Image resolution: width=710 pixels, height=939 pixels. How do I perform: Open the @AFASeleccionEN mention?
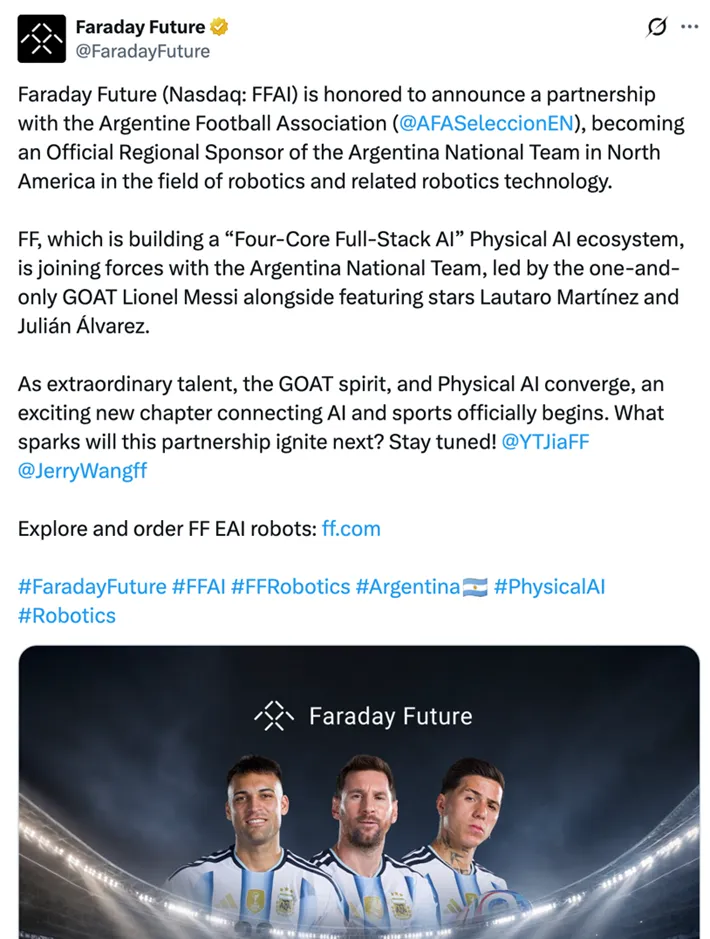pos(486,123)
